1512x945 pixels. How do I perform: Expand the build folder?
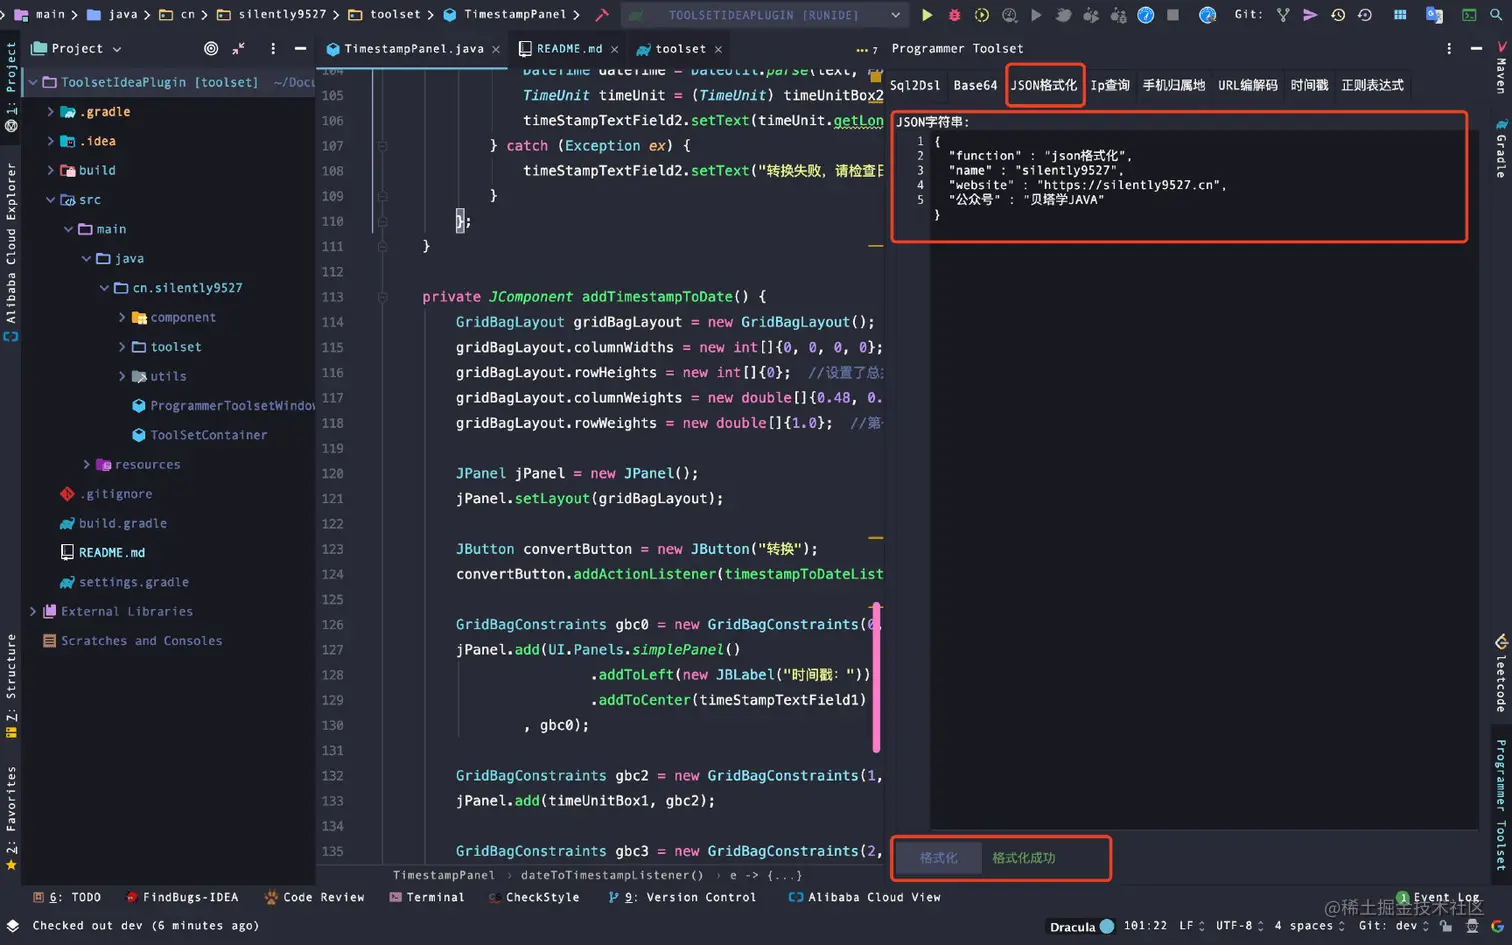tap(51, 170)
